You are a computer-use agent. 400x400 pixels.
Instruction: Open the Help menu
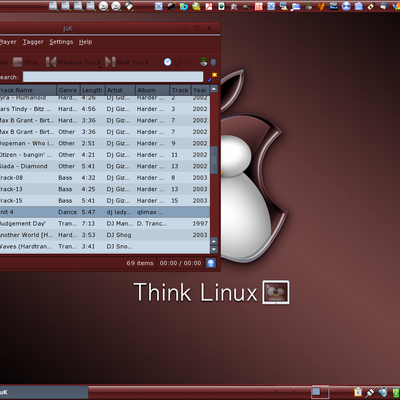point(85,42)
